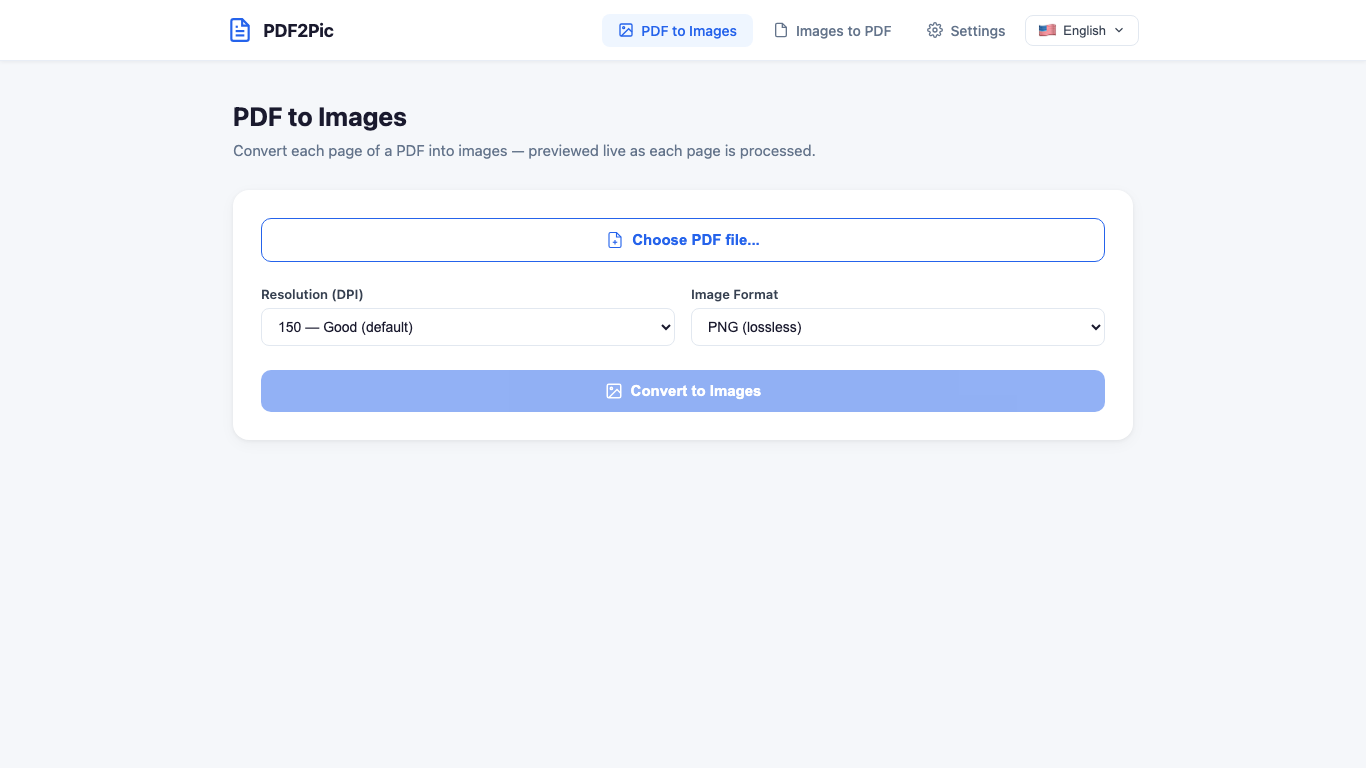Open the PDF to Images tab
Screen dimensions: 1366x768
[x=677, y=30]
